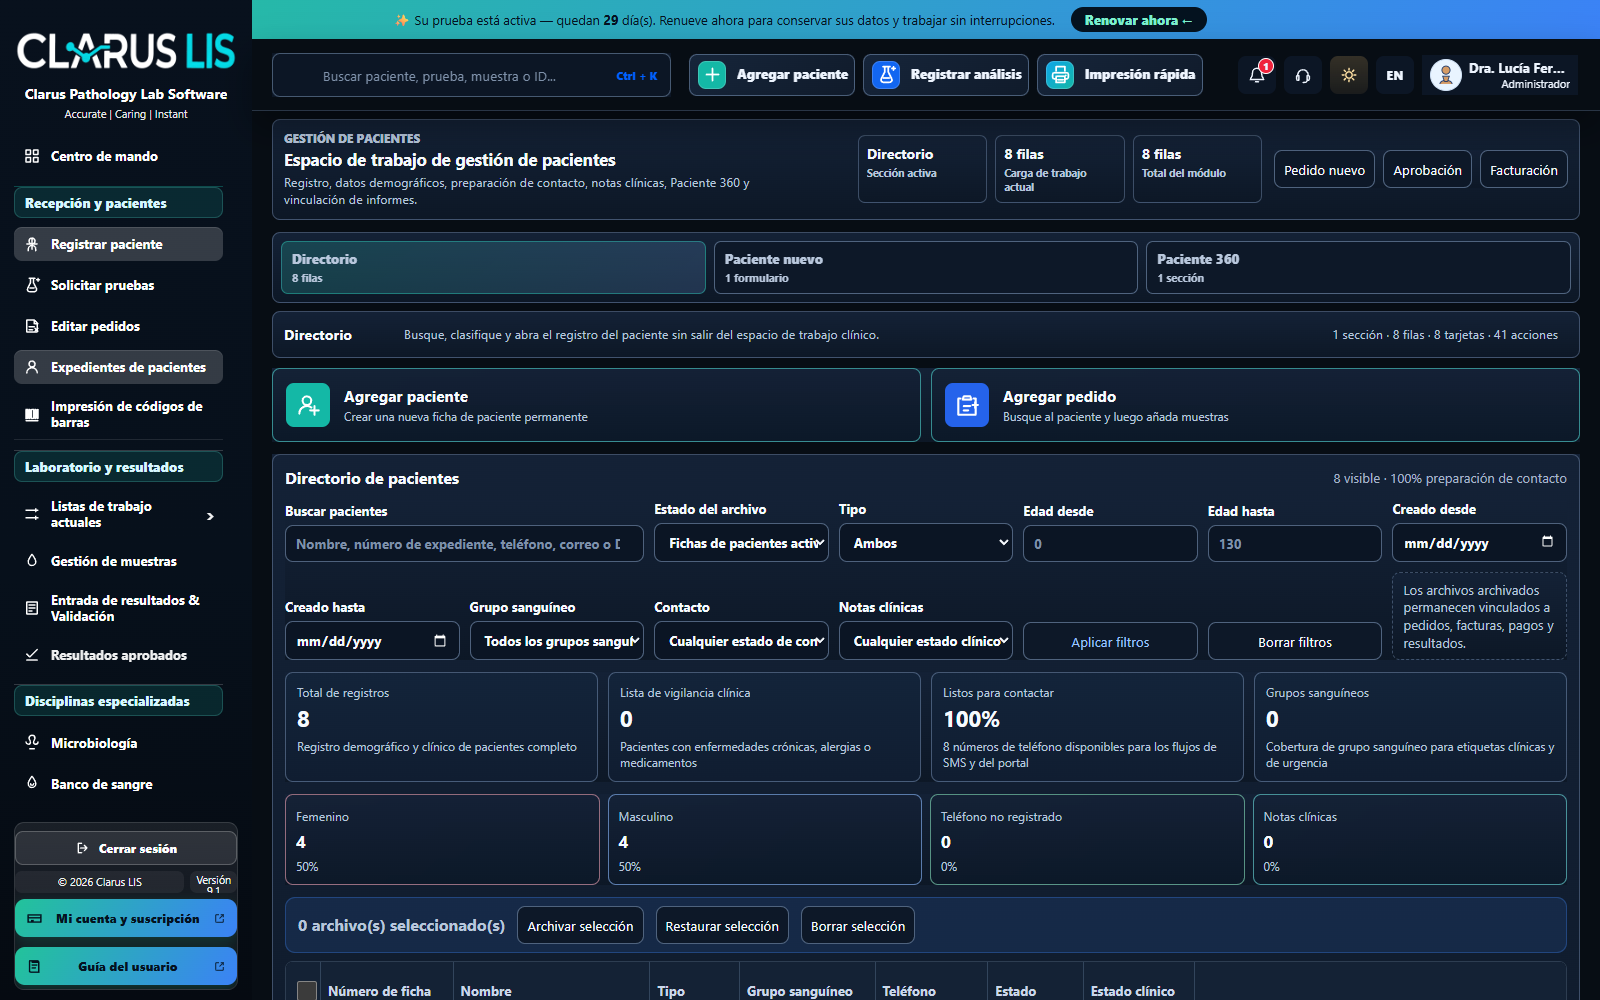Open the Grupo sanguíneo filter dropdown

point(557,641)
